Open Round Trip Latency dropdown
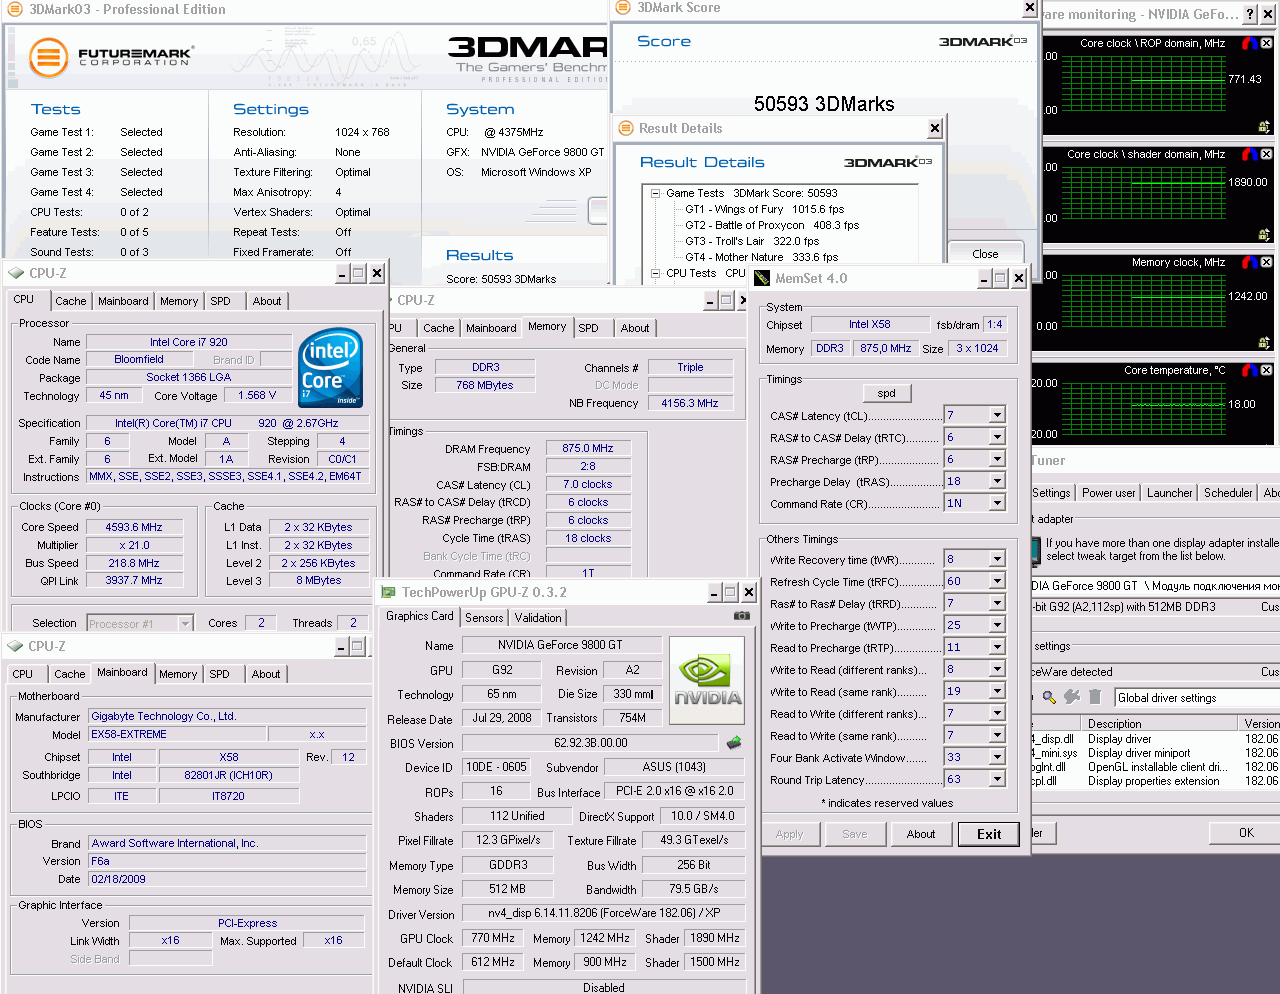This screenshot has width=1280, height=994. coord(997,779)
